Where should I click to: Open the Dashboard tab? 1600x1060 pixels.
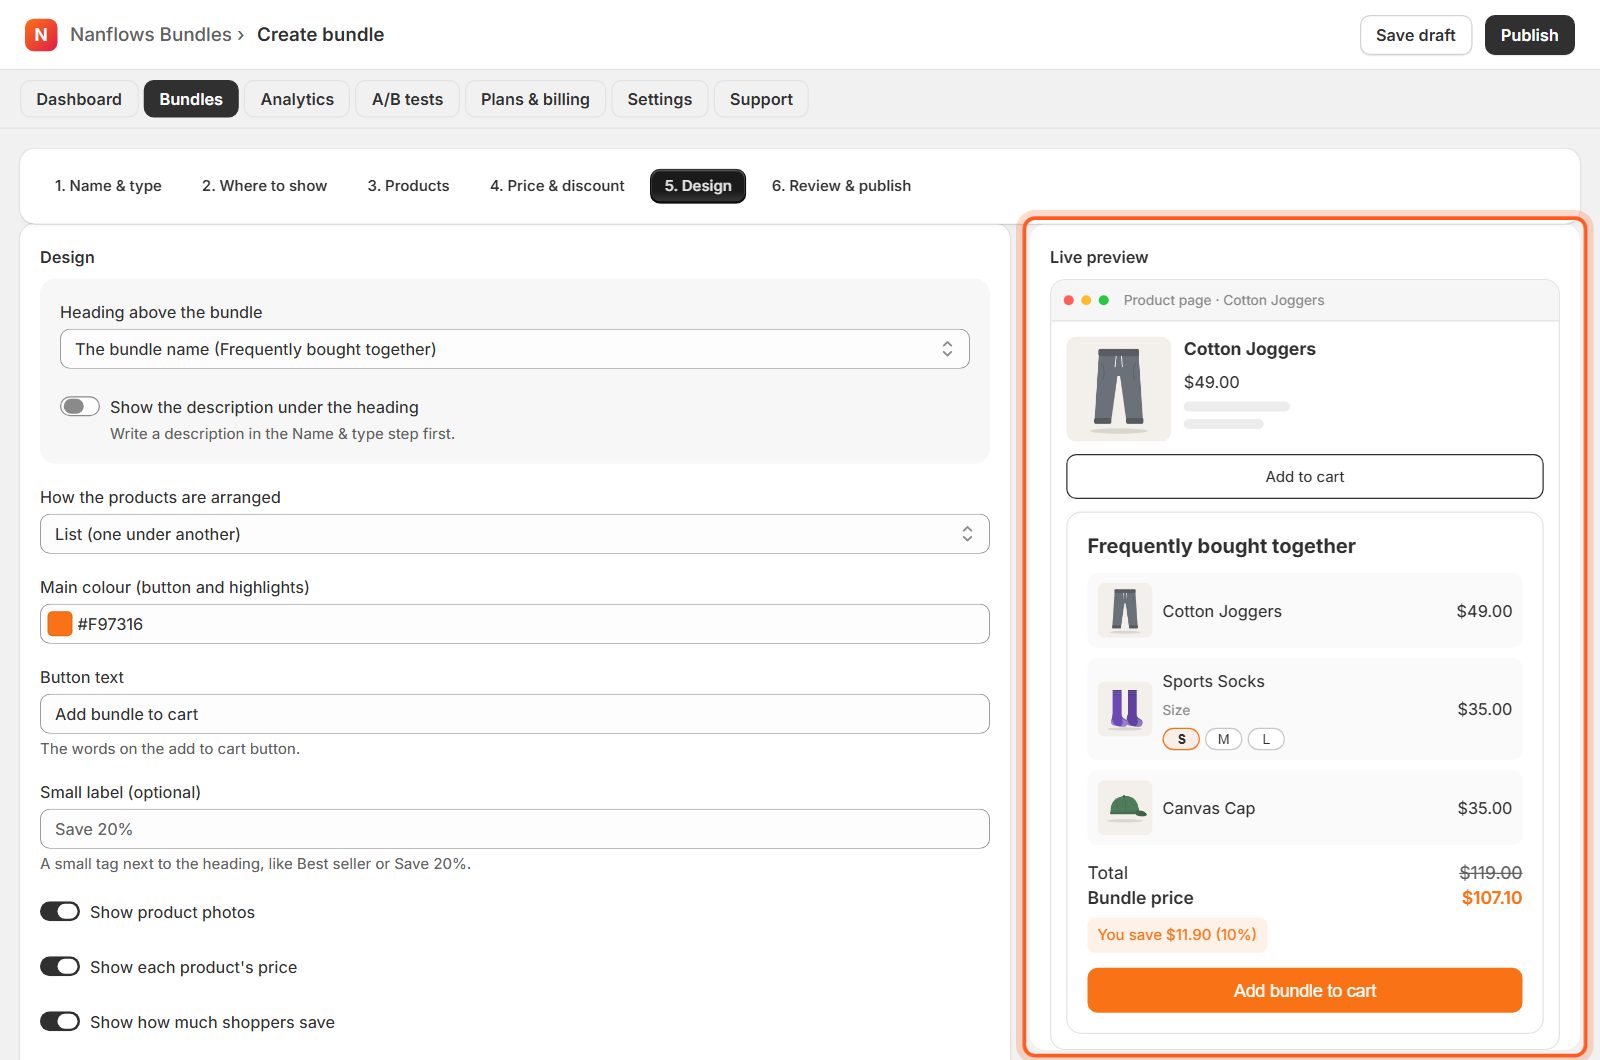pos(79,99)
